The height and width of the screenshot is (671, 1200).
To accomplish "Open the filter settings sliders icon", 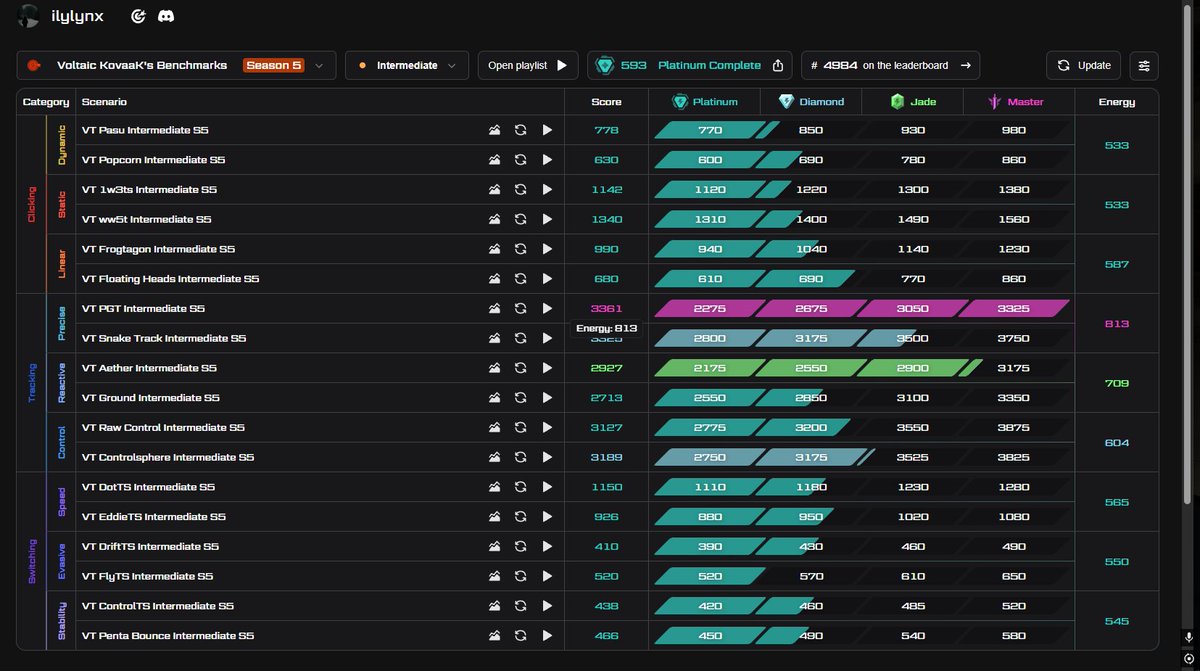I will tap(1144, 65).
